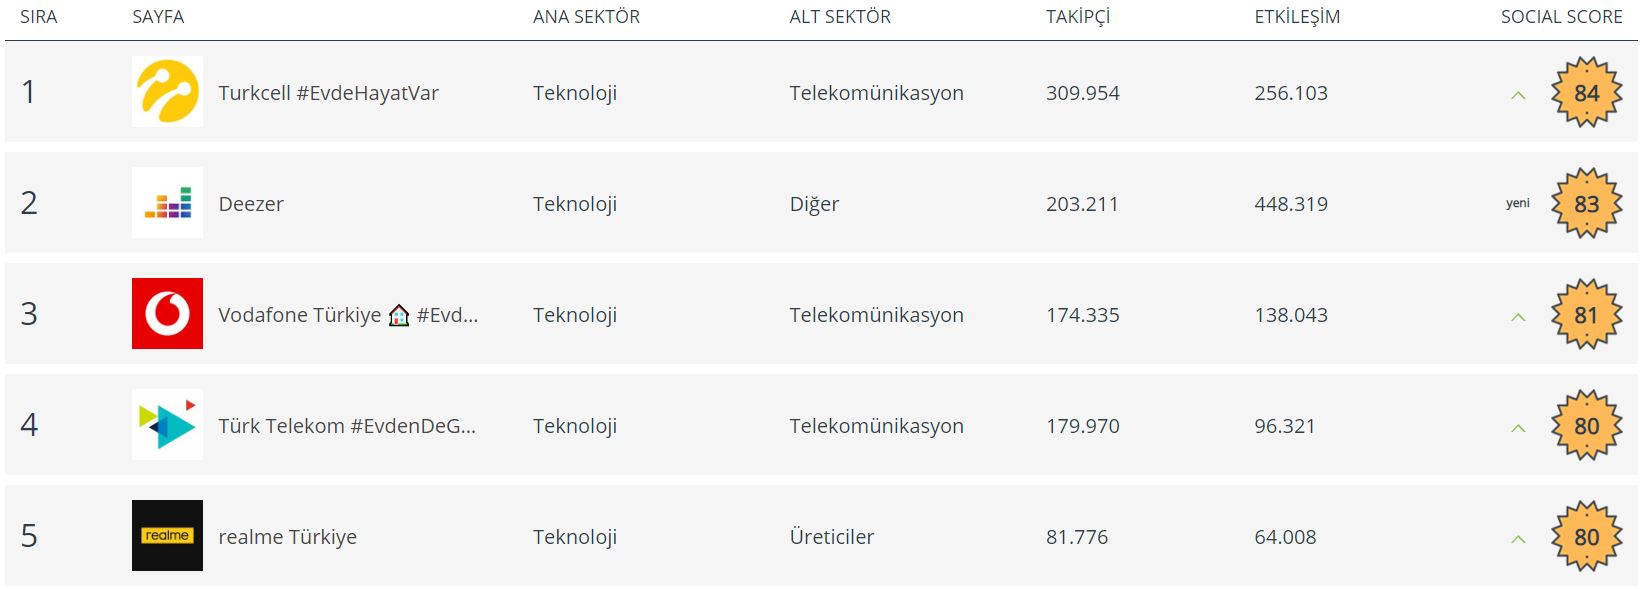This screenshot has height=589, width=1649.
Task: Sort by SOCIAL SCORE column header
Action: coord(1561,17)
